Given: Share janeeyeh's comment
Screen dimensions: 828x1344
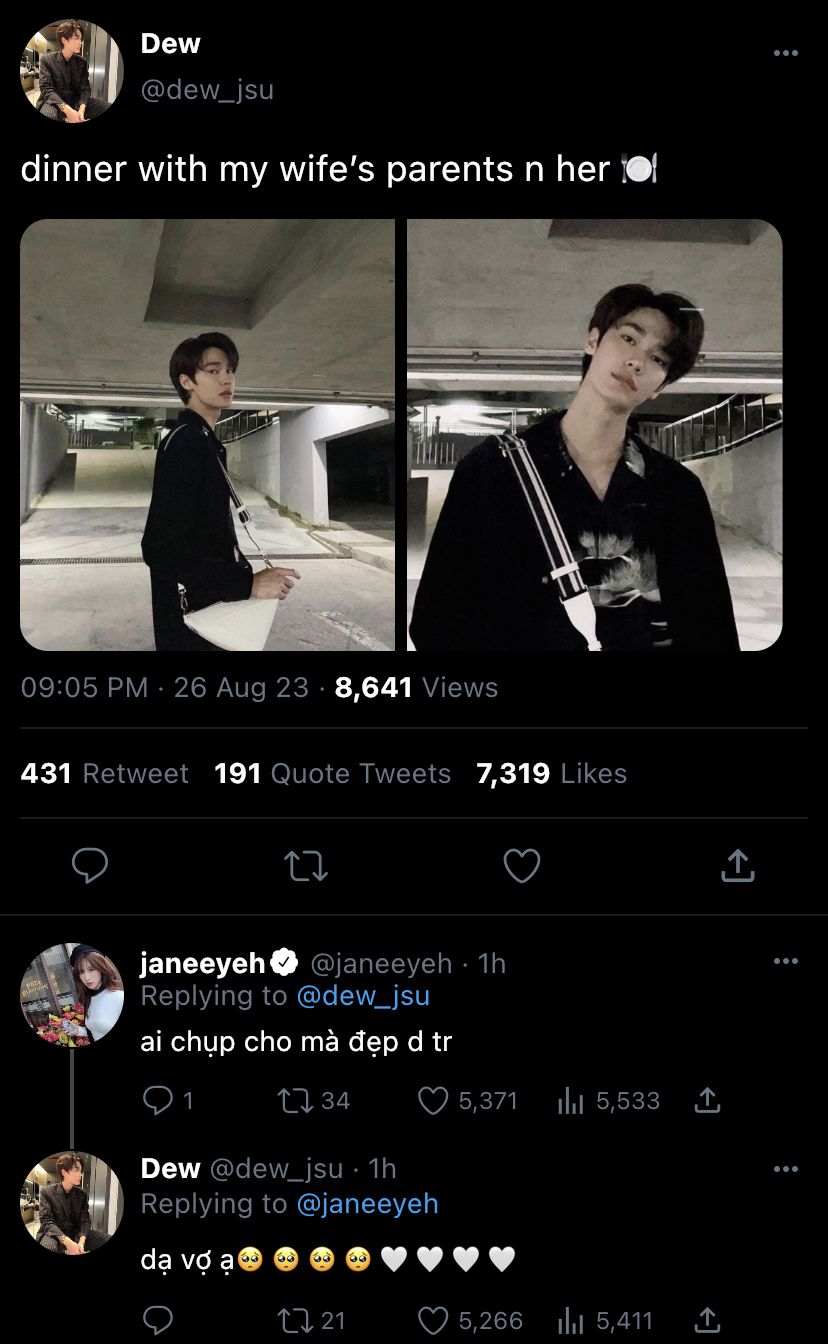Looking at the screenshot, I should click(x=706, y=1101).
